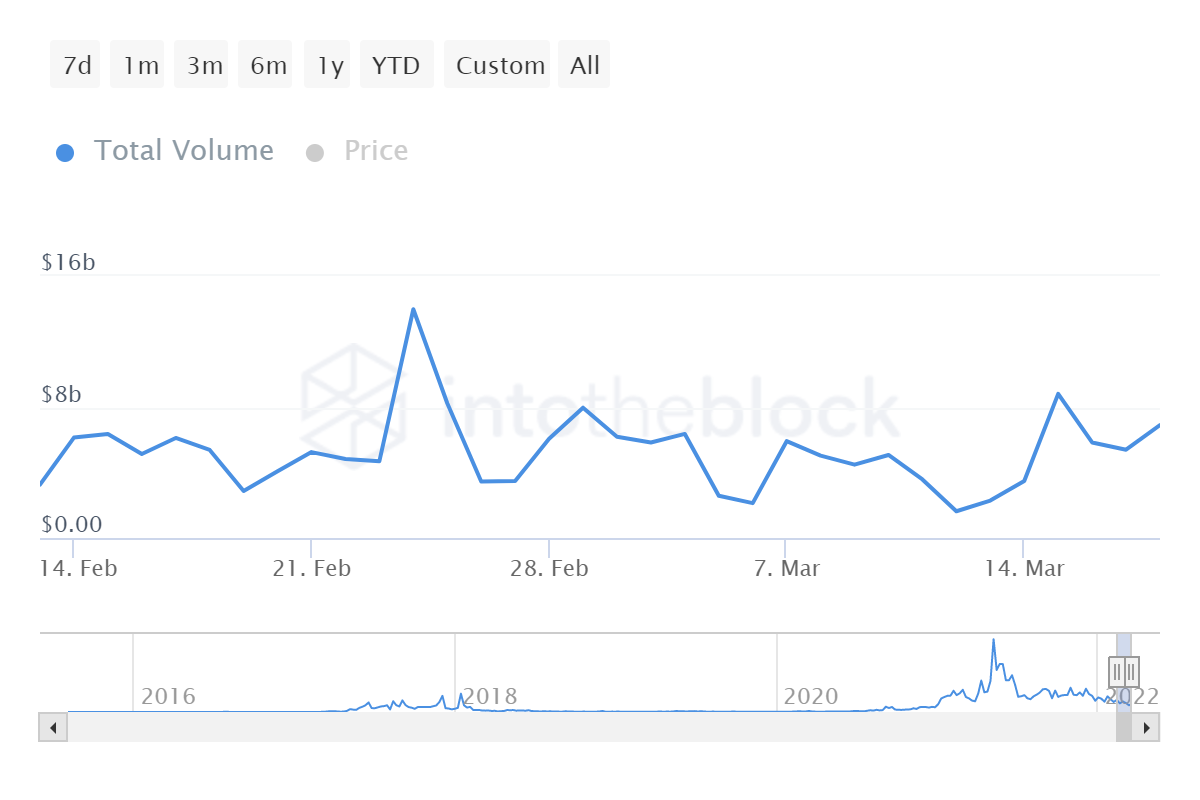Select the YTD range button

click(396, 66)
